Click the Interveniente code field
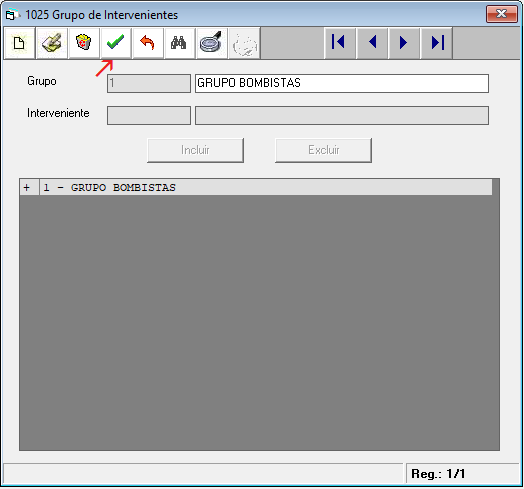Image resolution: width=524 pixels, height=489 pixels. pos(149,115)
